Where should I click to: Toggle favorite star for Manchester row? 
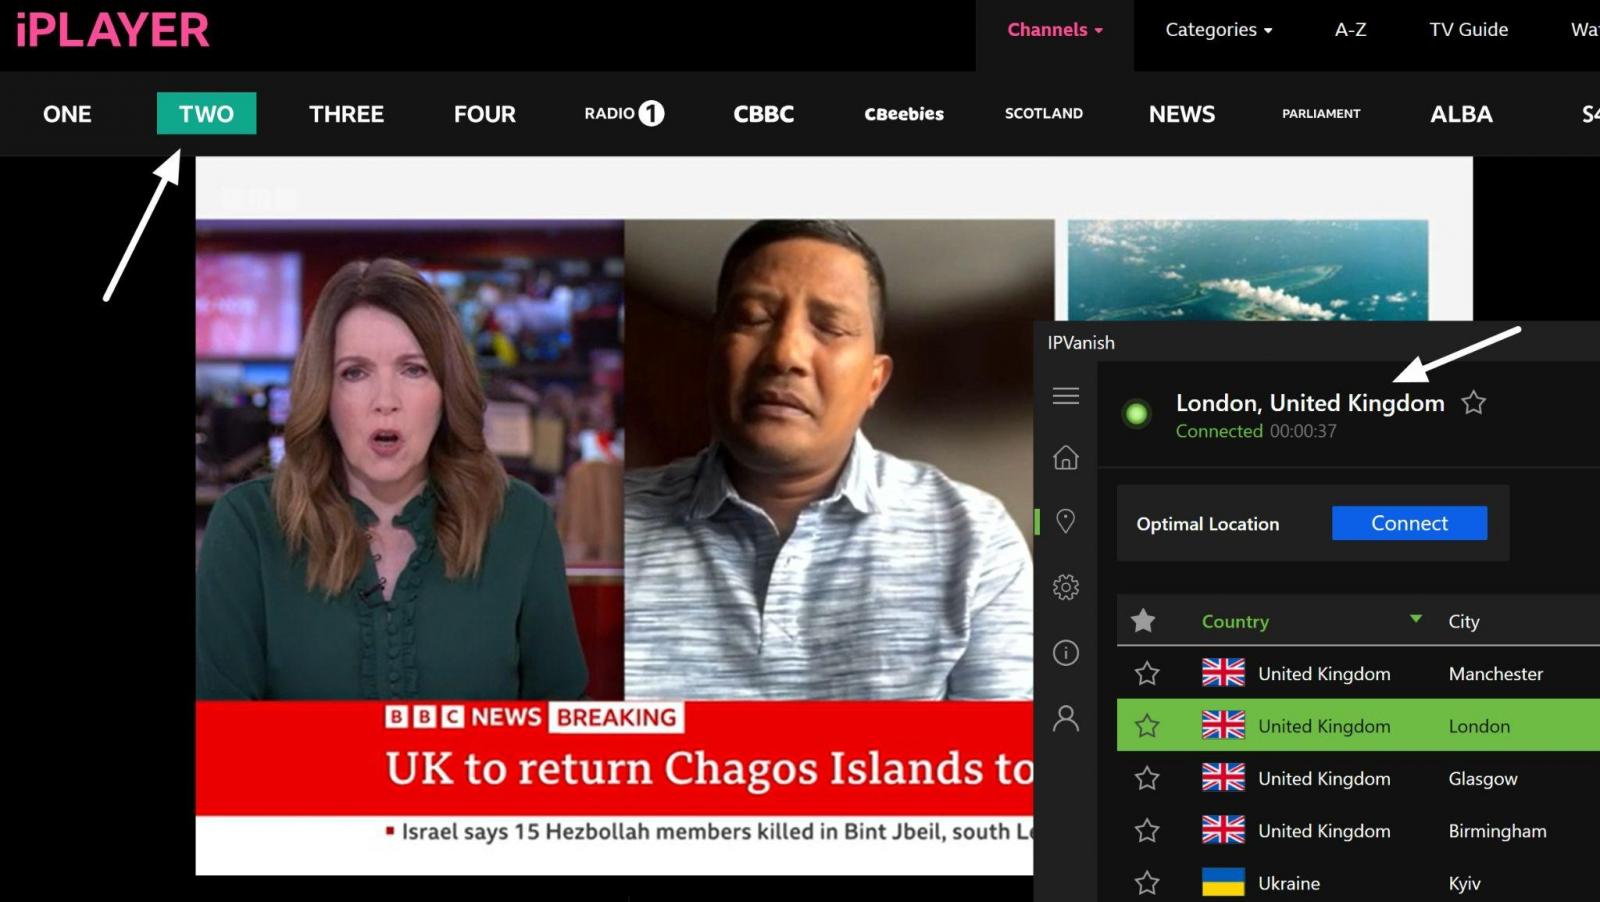click(1147, 674)
